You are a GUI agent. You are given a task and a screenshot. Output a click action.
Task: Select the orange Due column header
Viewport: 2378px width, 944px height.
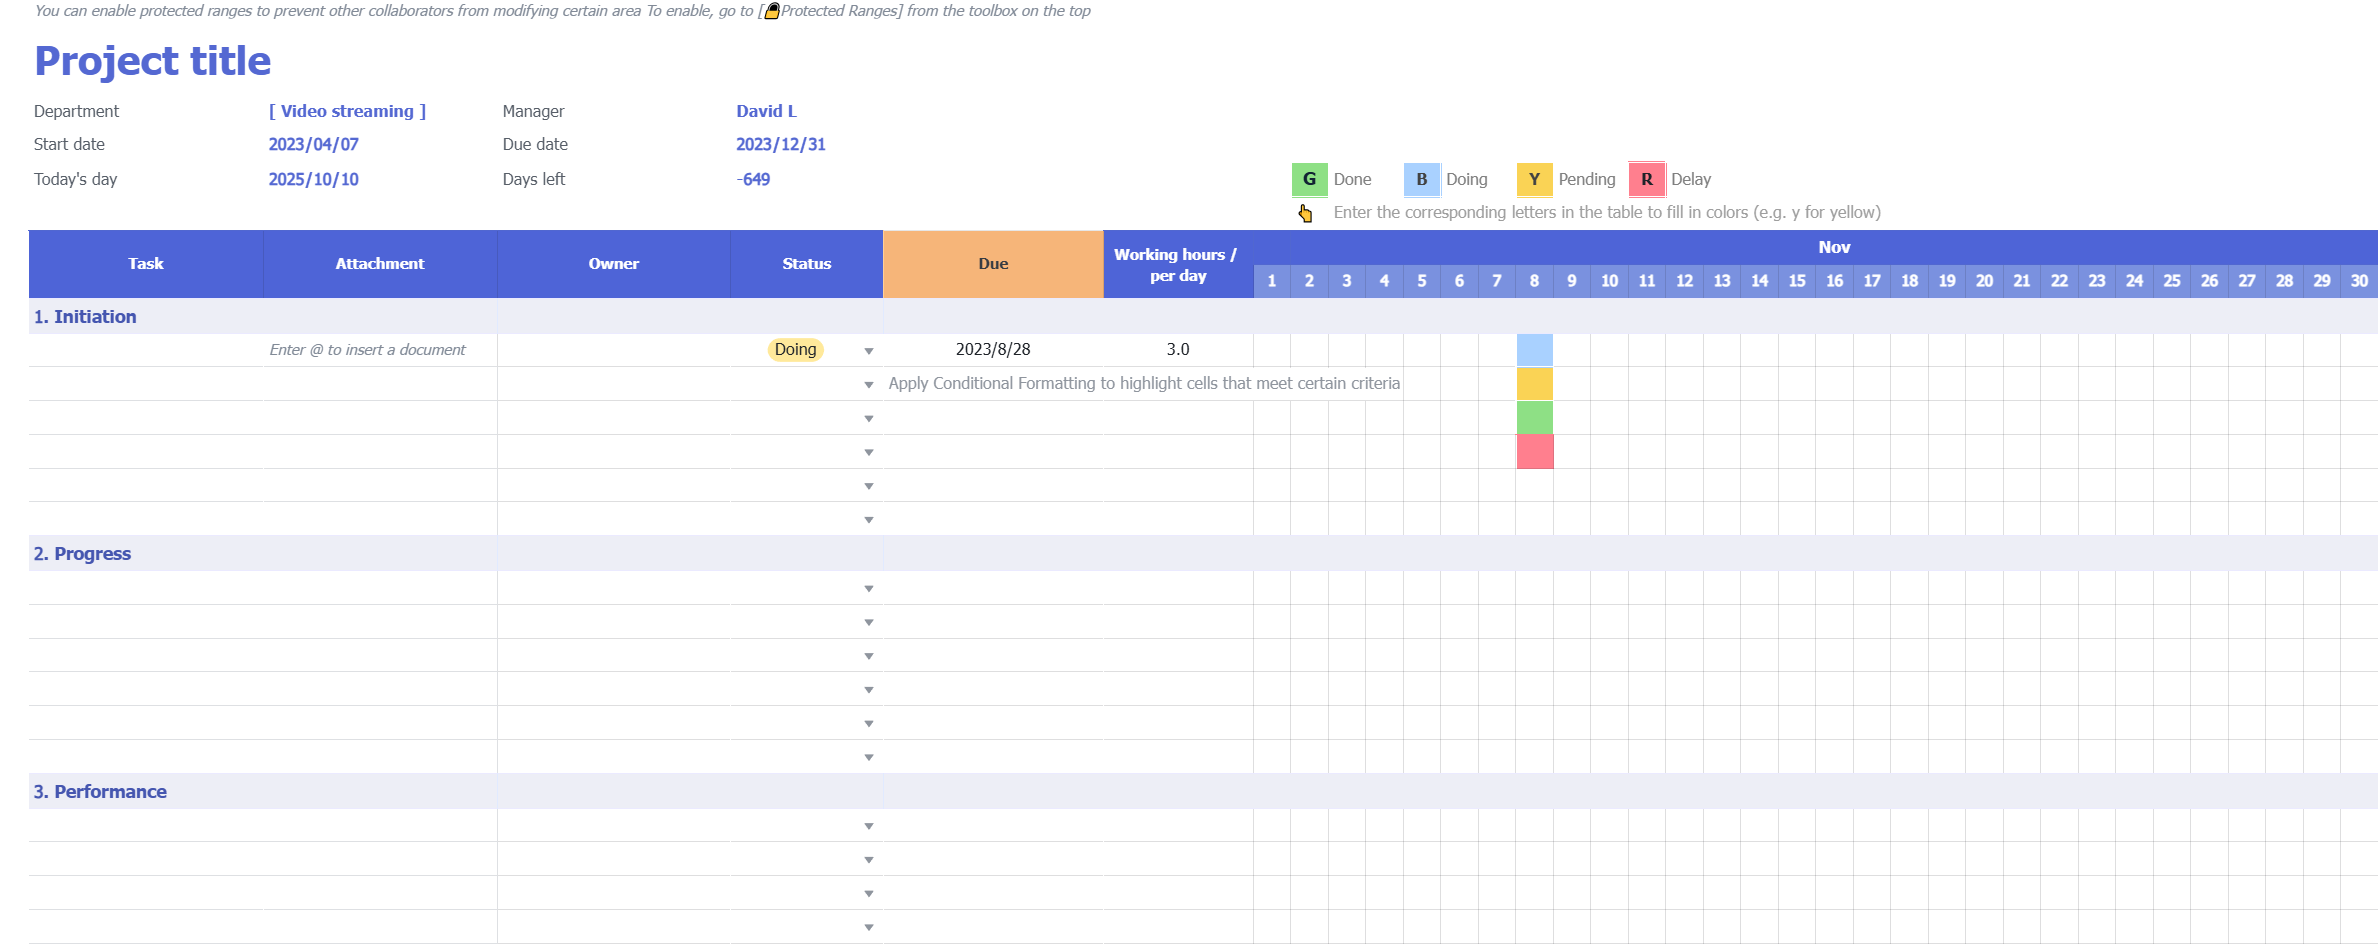point(993,264)
